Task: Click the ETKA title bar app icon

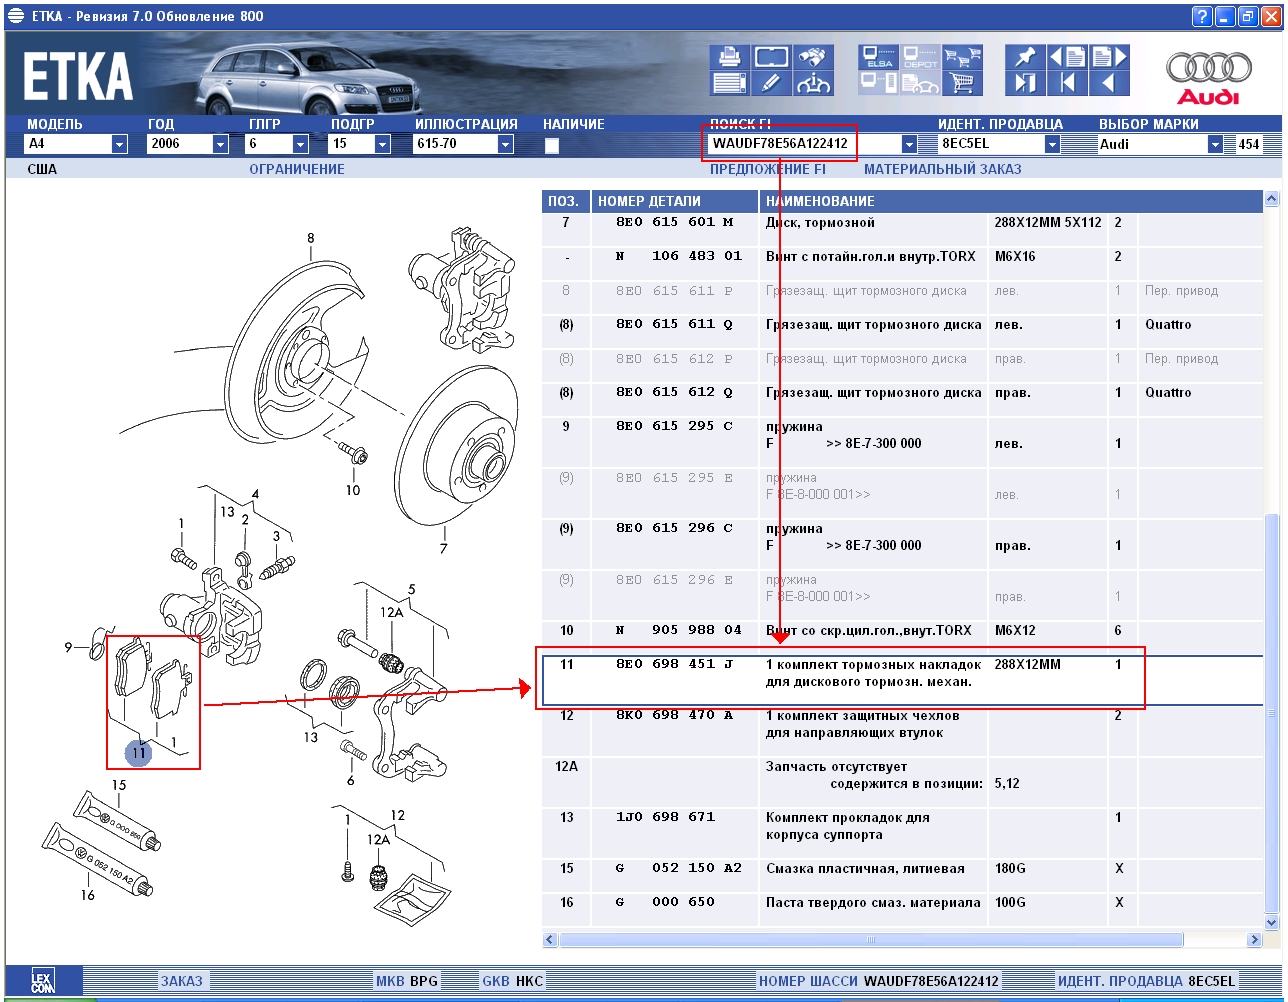Action: point(15,16)
